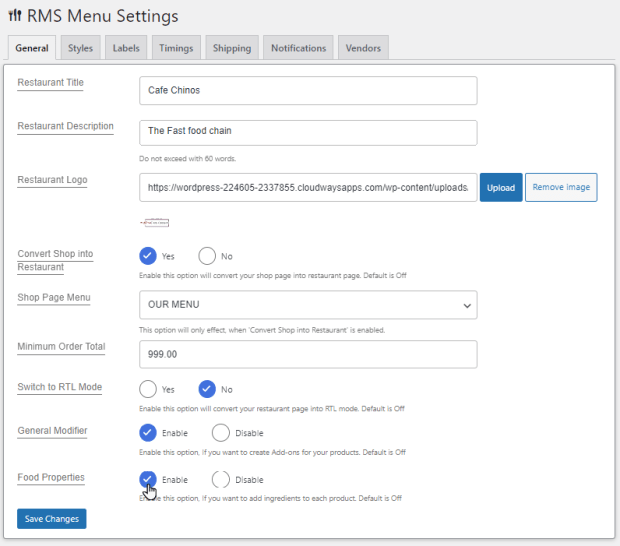Go to the Timings tab
The image size is (620, 546).
178,48
